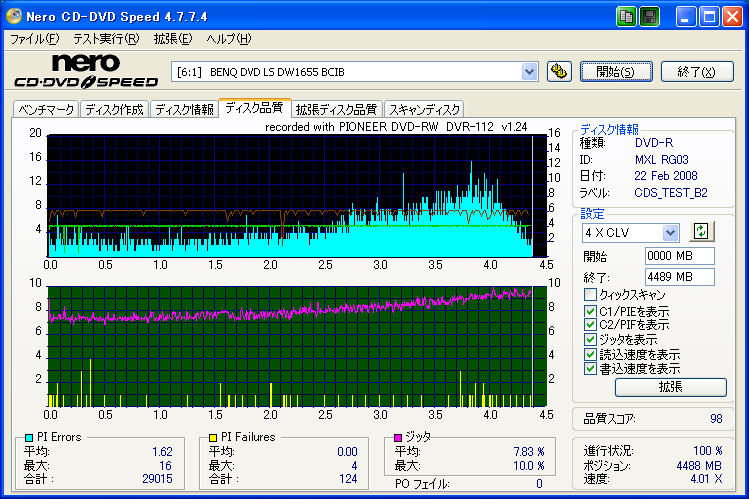Switch to the ベンチマーク tab
The width and height of the screenshot is (749, 499).
pos(46,109)
